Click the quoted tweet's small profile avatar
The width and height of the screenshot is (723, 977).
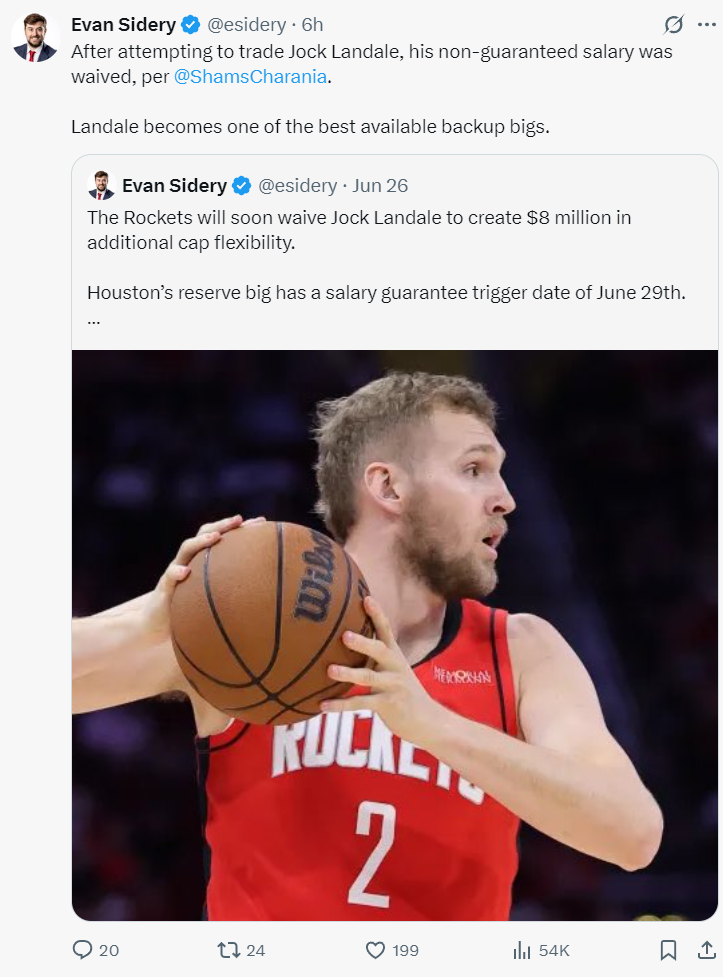click(101, 185)
